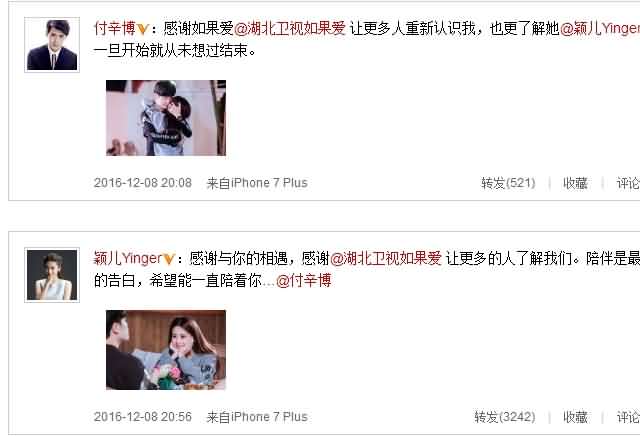Open 付辛博's profile avatar
Viewport: 640px width, 436px height.
pyautogui.click(x=52, y=45)
